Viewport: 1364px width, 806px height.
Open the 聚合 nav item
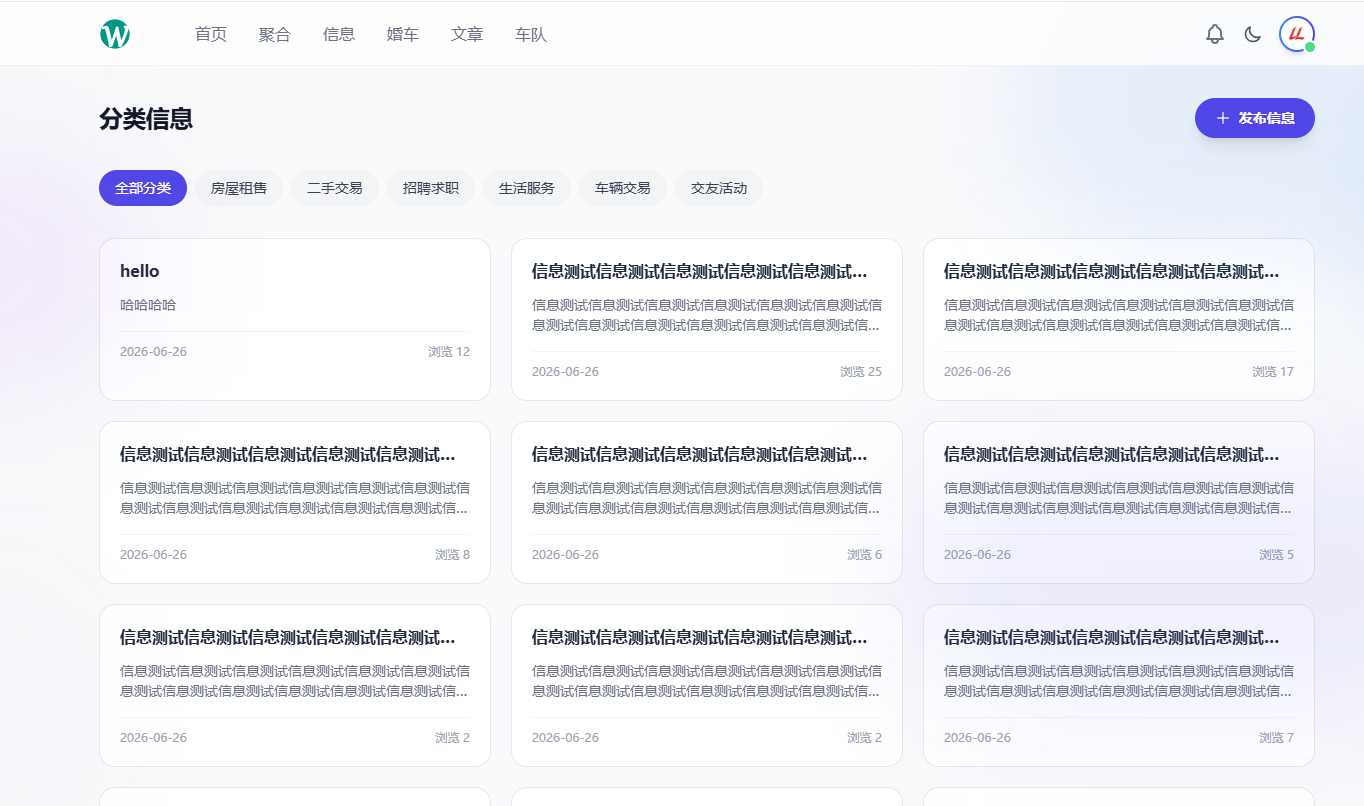(x=275, y=34)
